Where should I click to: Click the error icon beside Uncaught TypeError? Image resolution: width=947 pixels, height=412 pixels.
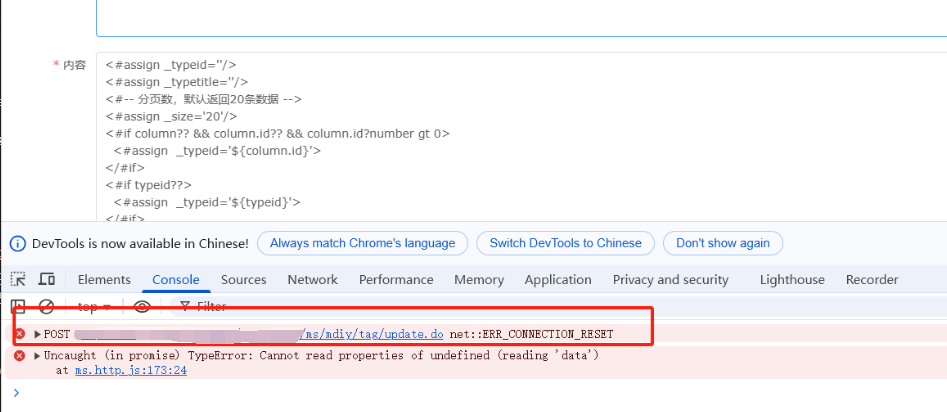tap(19, 356)
